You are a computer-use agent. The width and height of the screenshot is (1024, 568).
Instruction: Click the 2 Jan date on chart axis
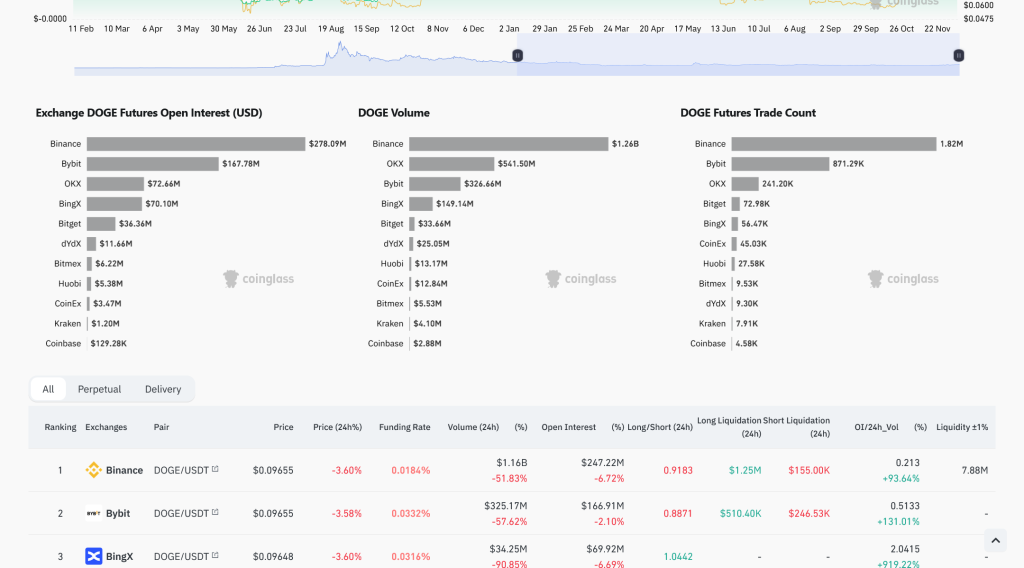click(509, 29)
